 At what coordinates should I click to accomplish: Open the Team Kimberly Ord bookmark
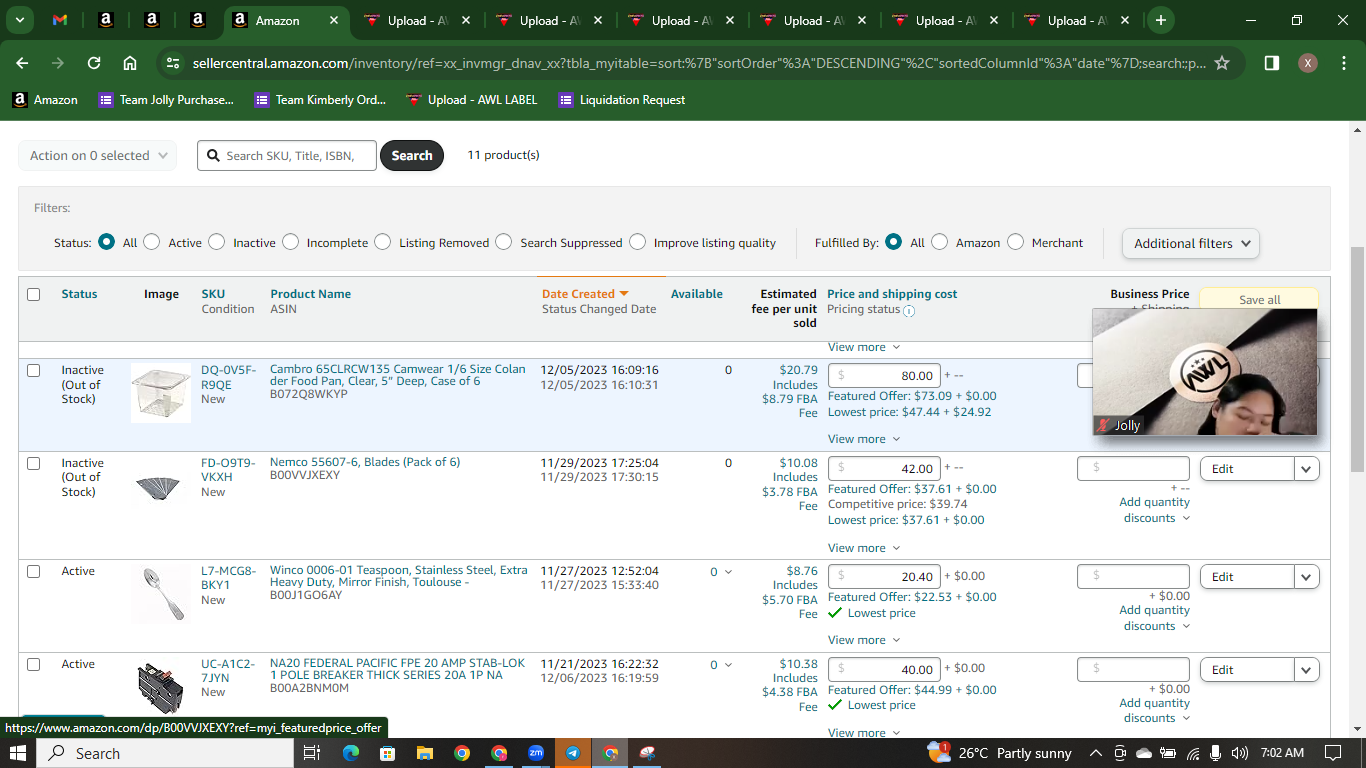[320, 100]
